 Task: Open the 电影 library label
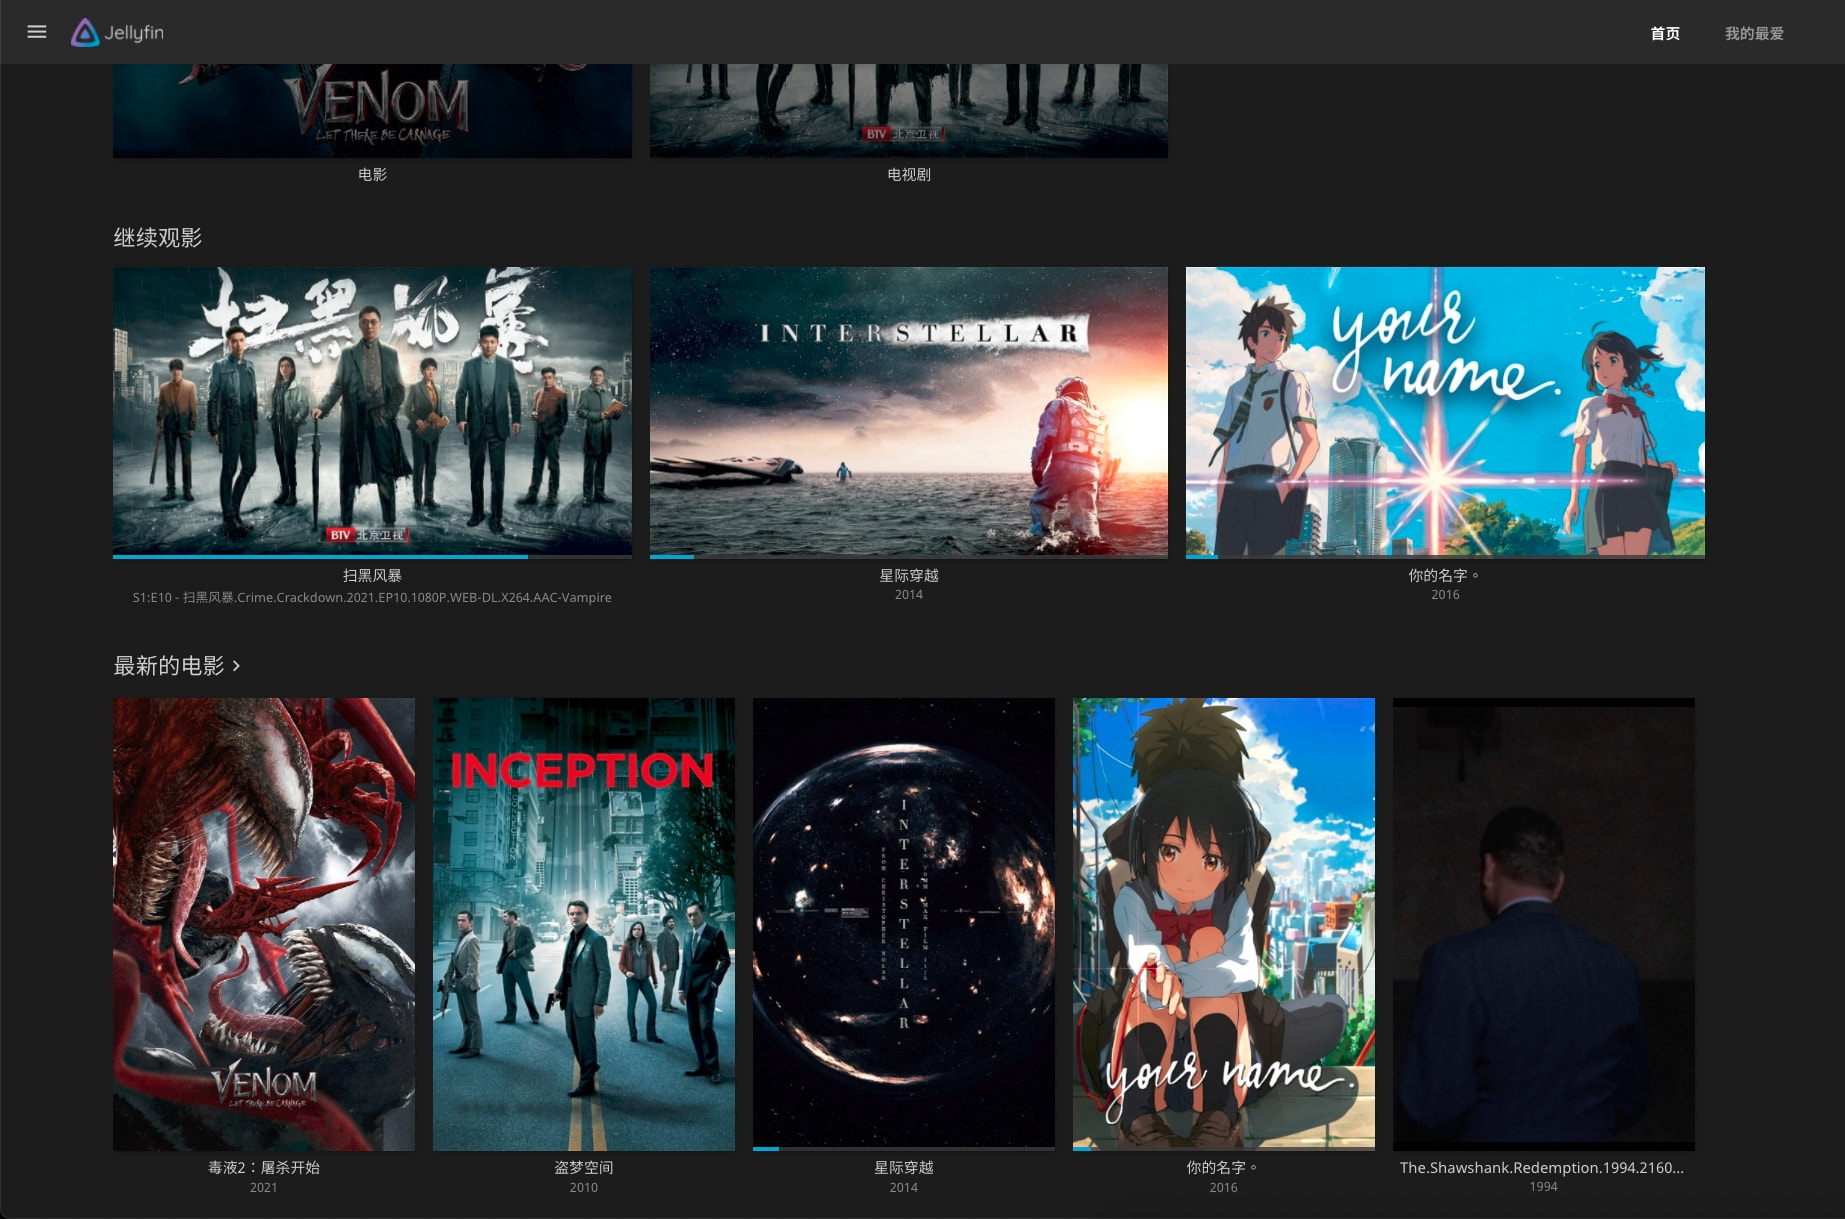(372, 174)
